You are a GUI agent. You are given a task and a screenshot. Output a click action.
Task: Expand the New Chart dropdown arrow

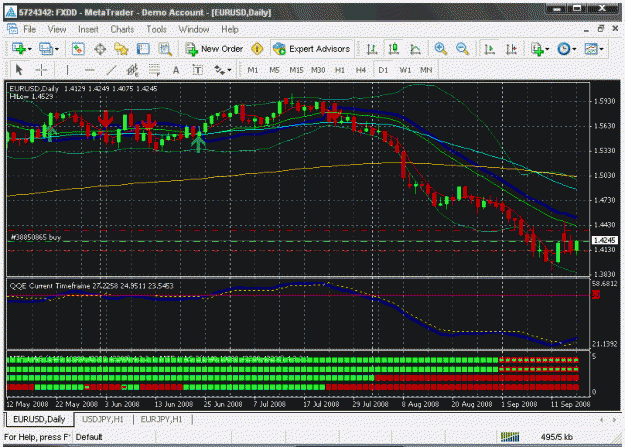click(x=29, y=49)
